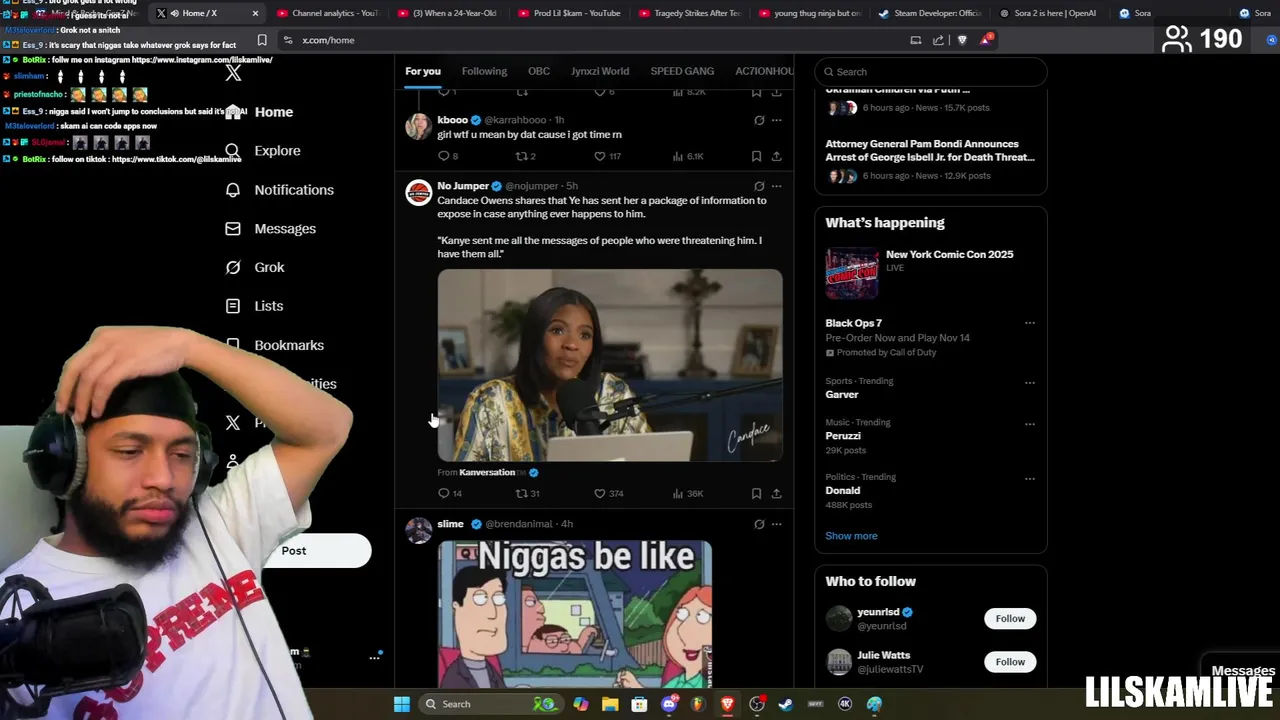Repost kbooo's post
This screenshot has height=720, width=1280.
point(521,156)
